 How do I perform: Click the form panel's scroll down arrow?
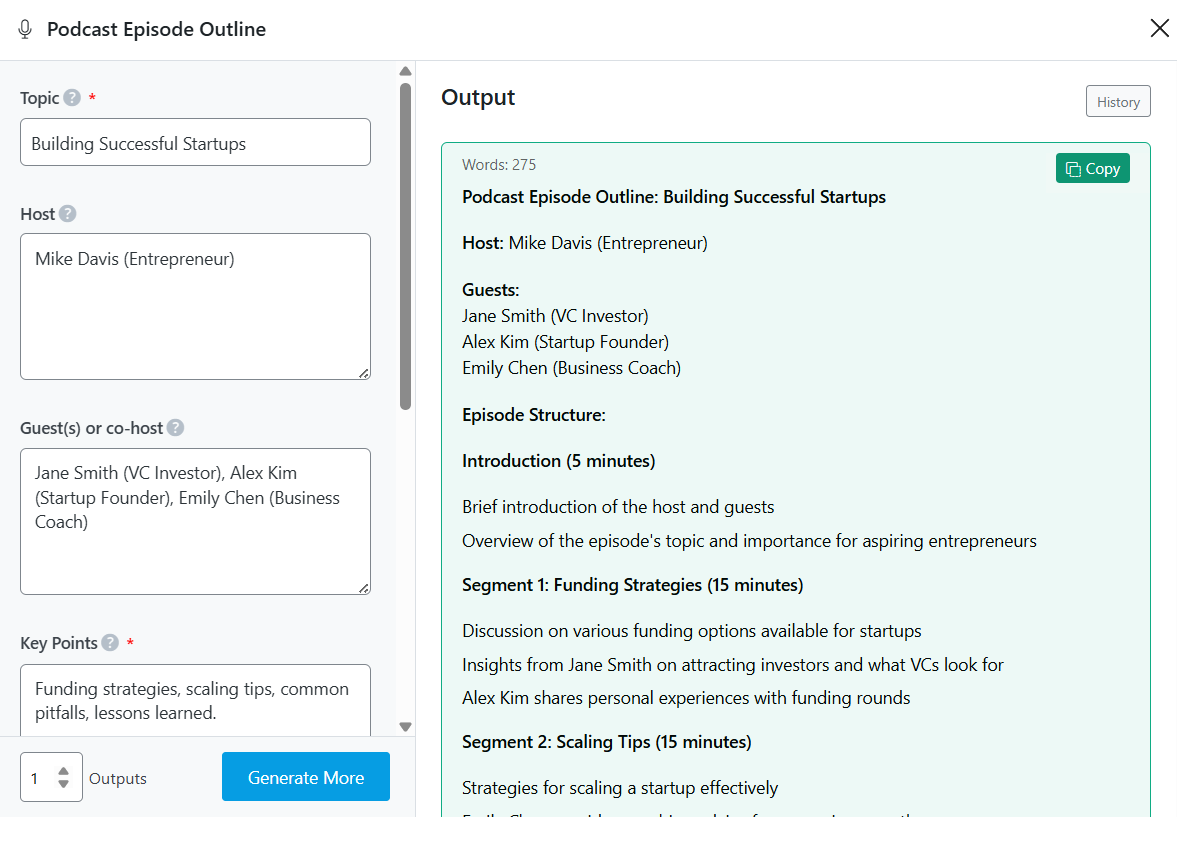[x=405, y=727]
